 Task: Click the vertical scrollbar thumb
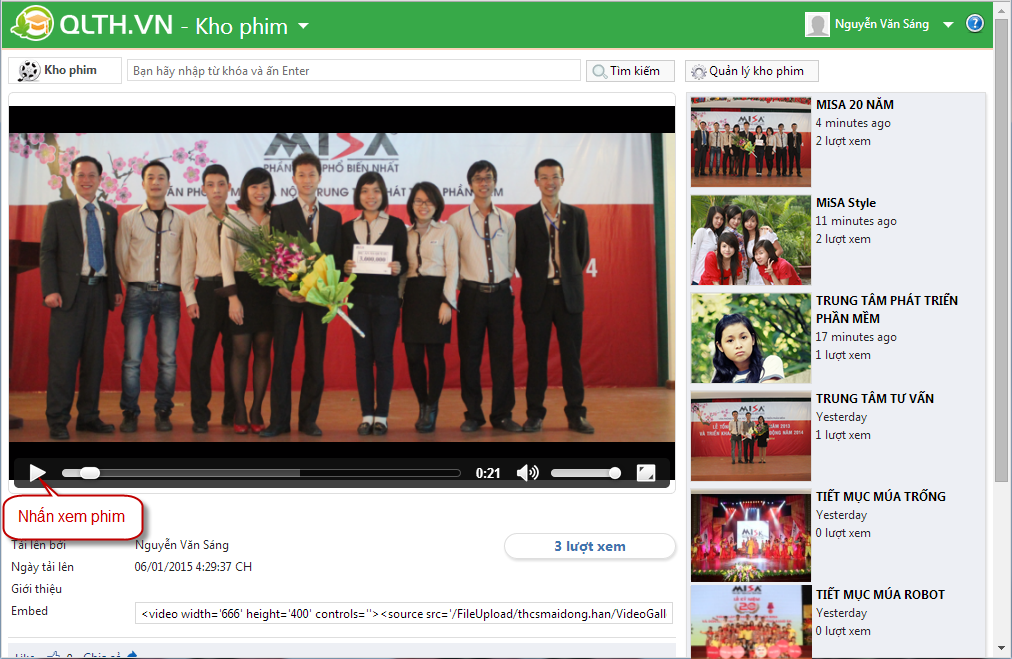point(1001,250)
